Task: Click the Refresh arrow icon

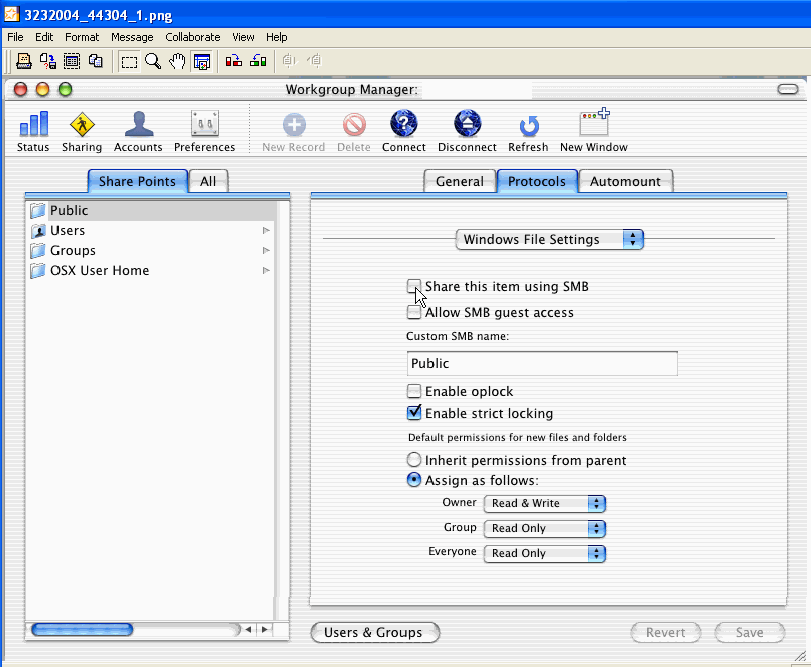Action: click(528, 126)
